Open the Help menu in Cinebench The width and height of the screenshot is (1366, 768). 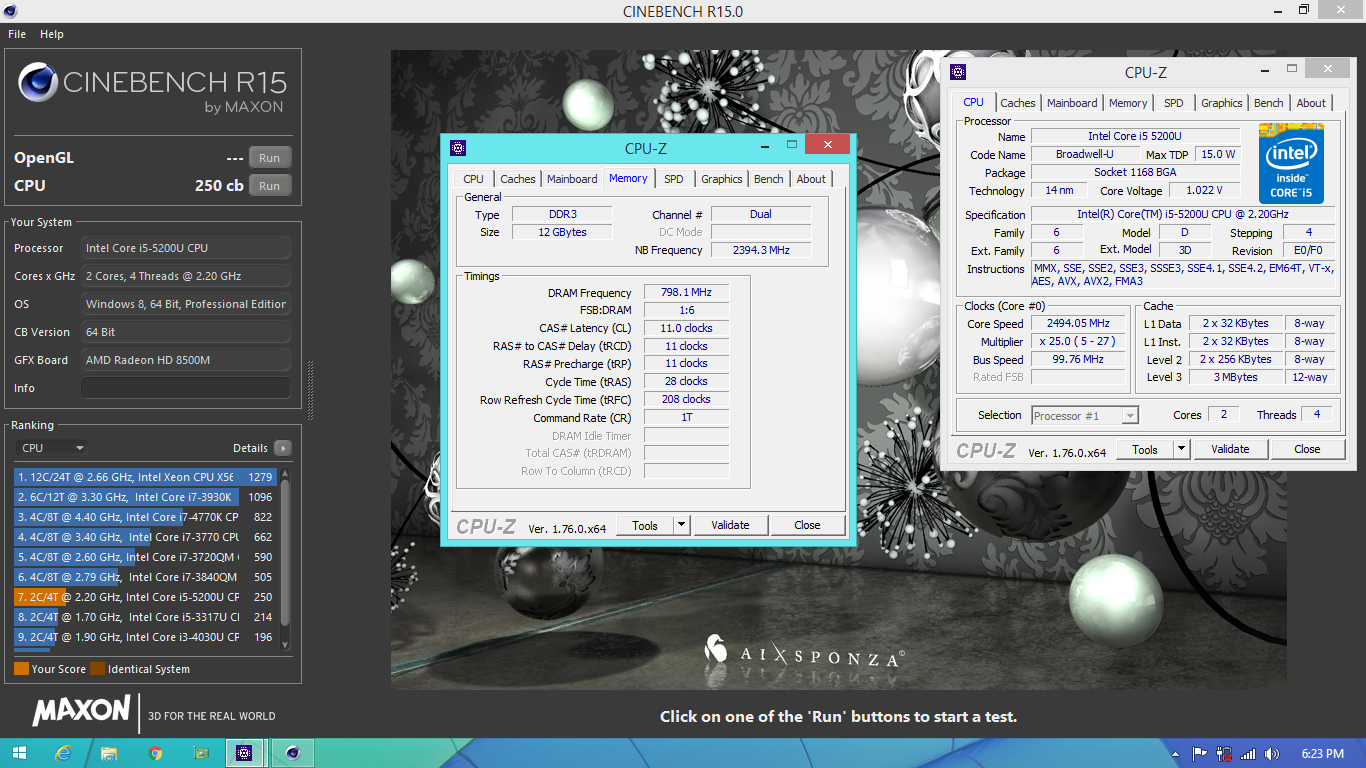[x=52, y=34]
